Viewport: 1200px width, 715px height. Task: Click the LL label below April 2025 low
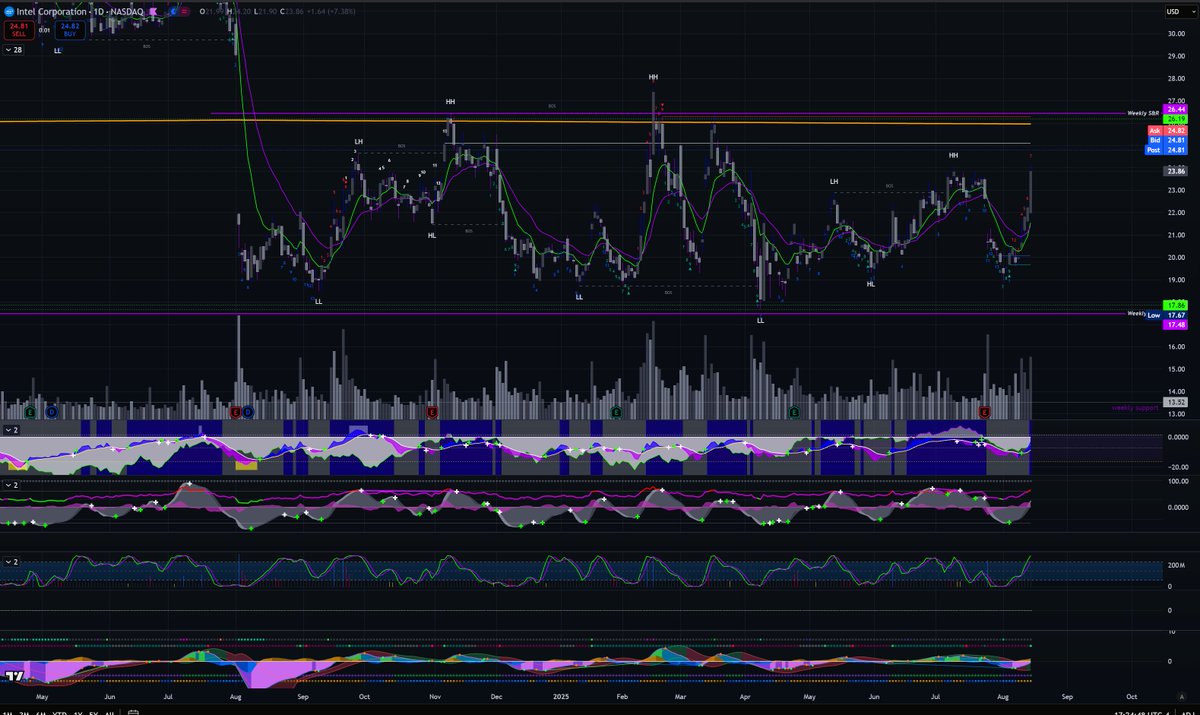coord(760,321)
